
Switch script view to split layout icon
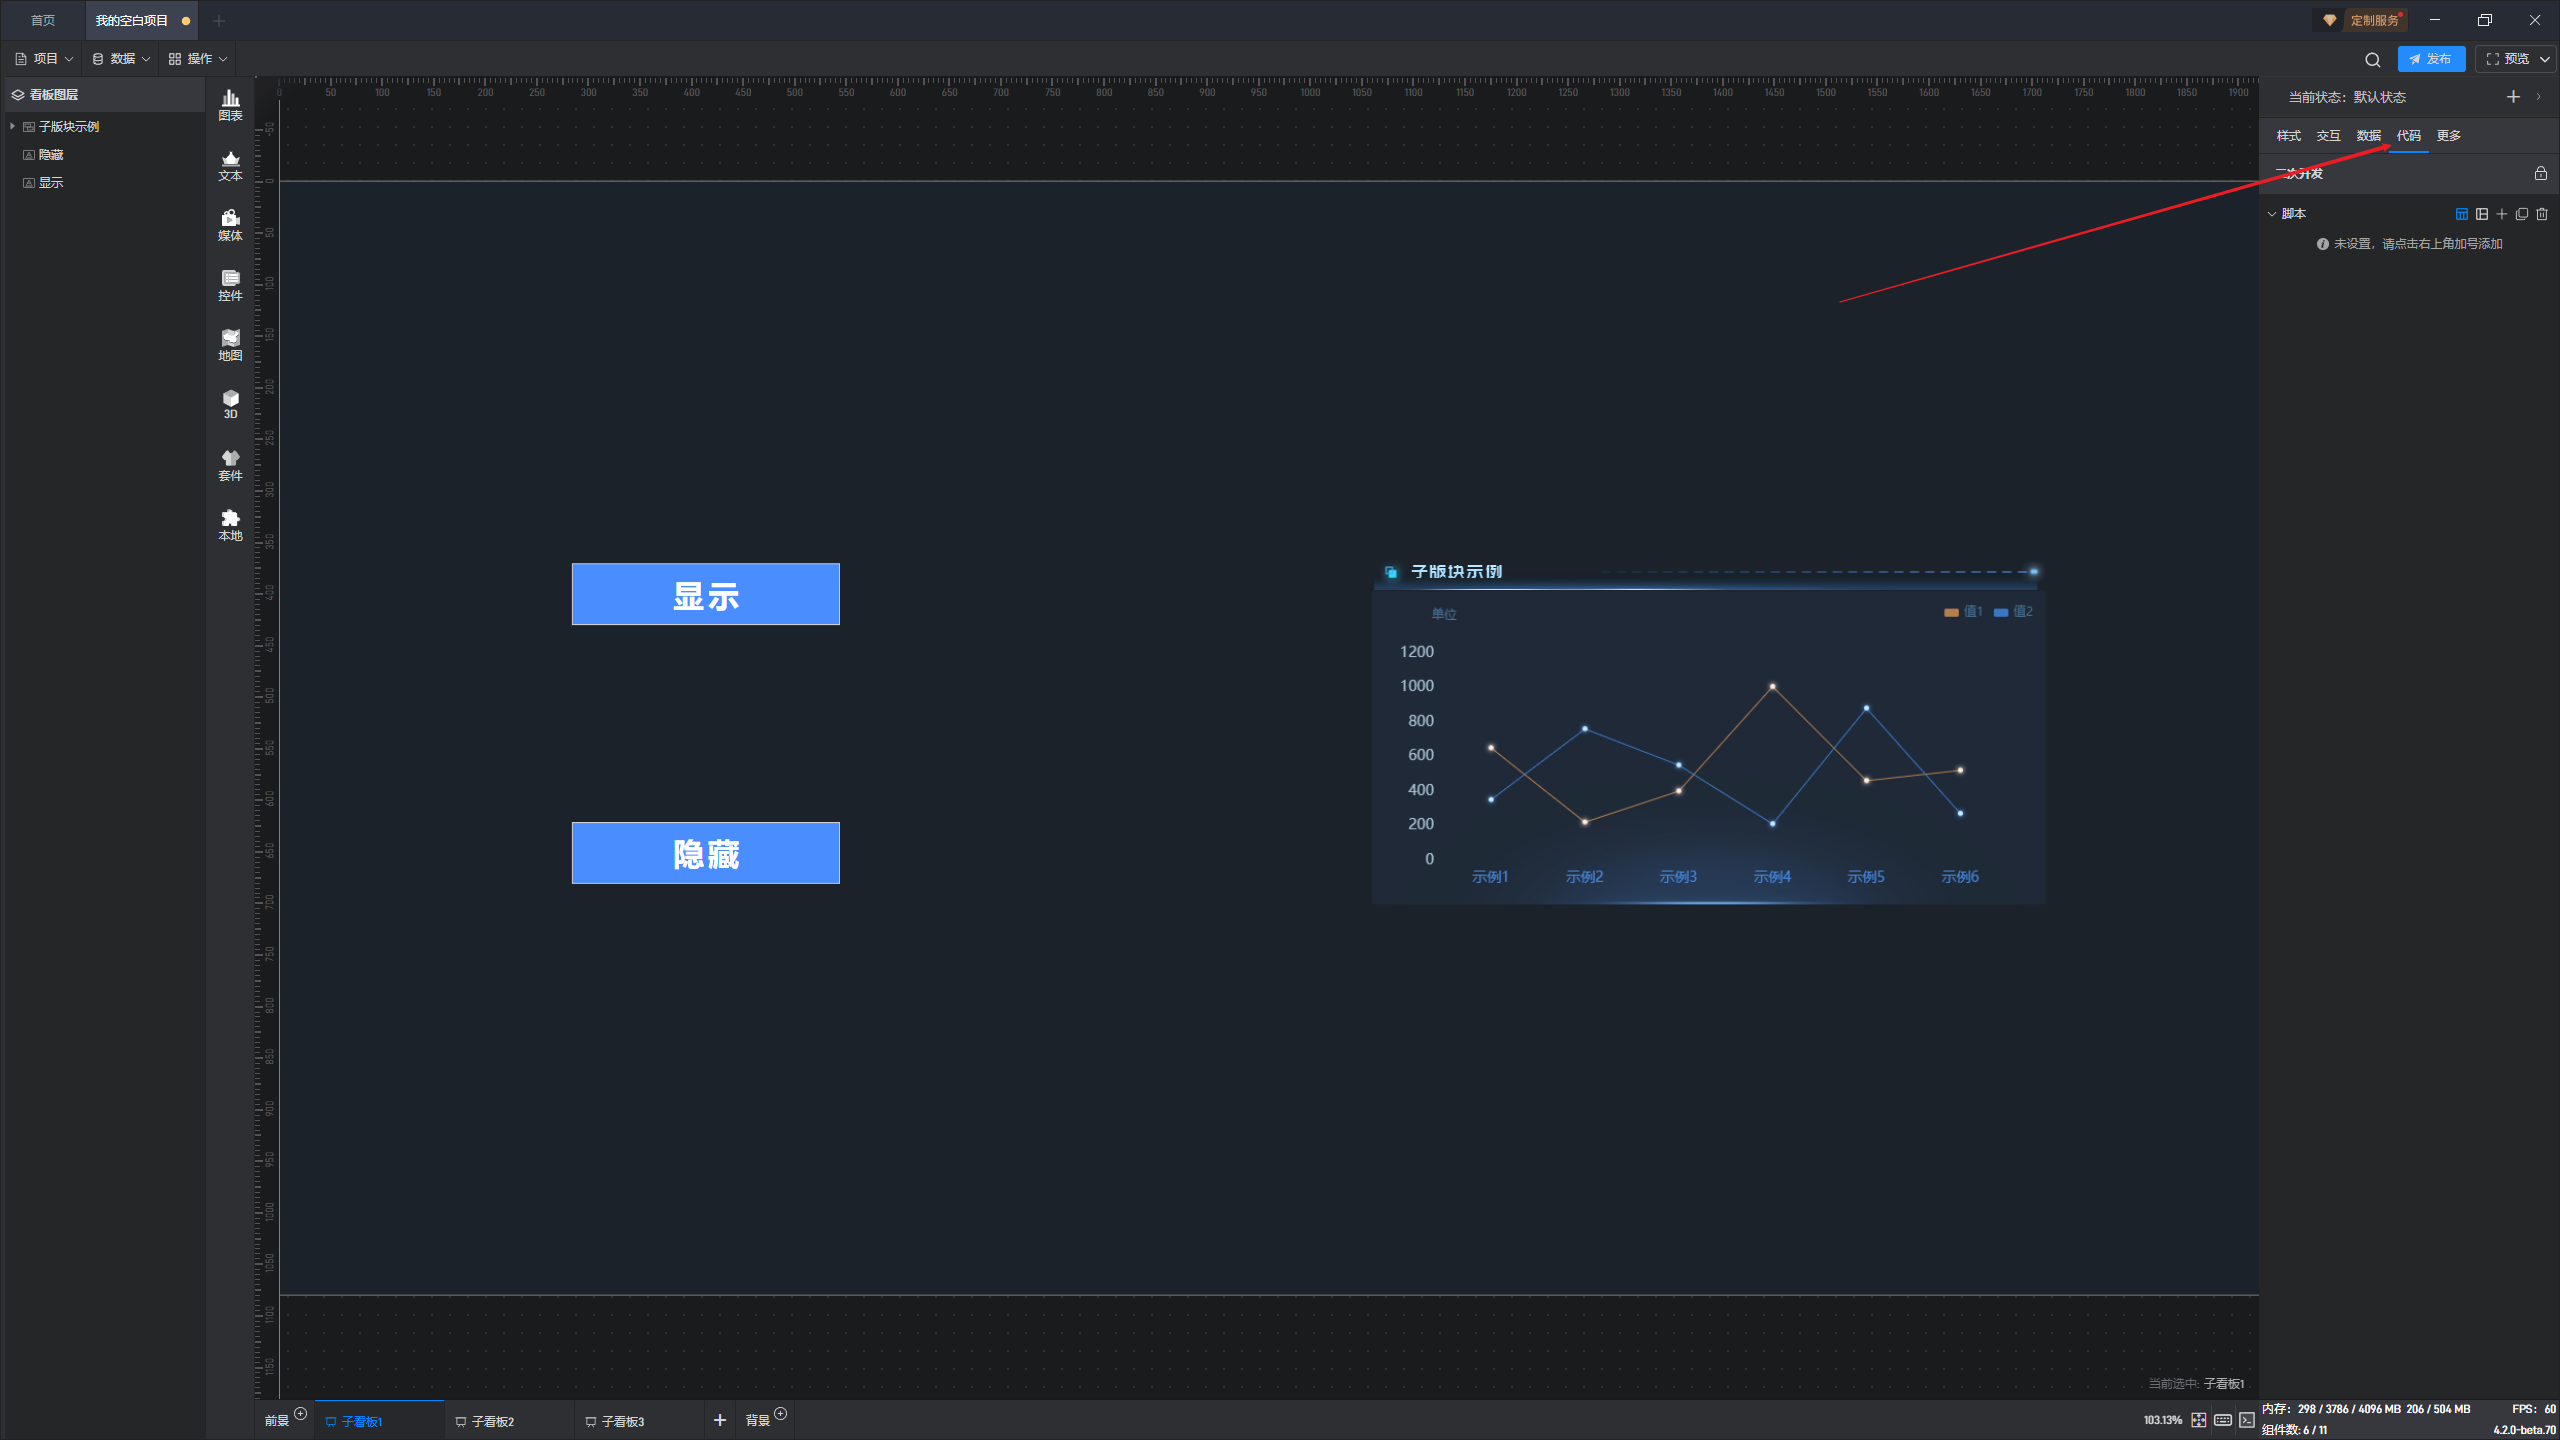2482,214
